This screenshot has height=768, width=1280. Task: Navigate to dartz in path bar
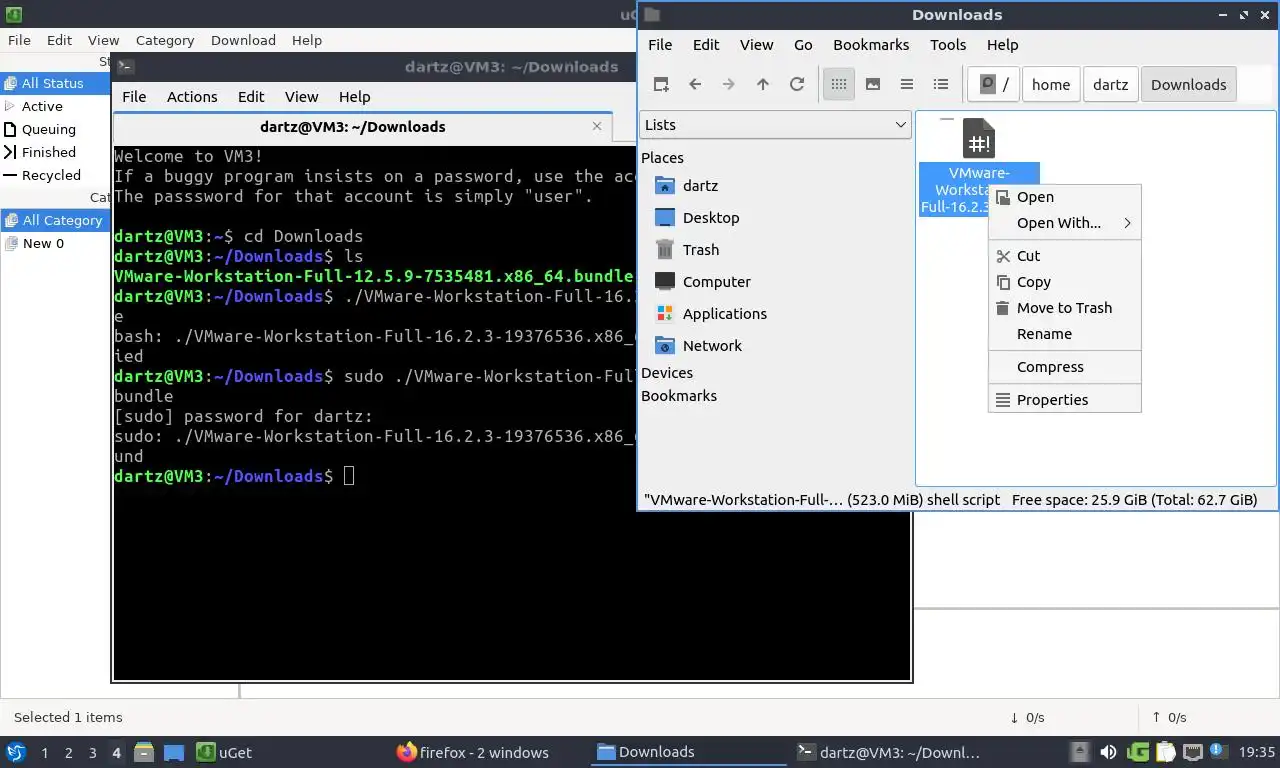click(x=1110, y=85)
